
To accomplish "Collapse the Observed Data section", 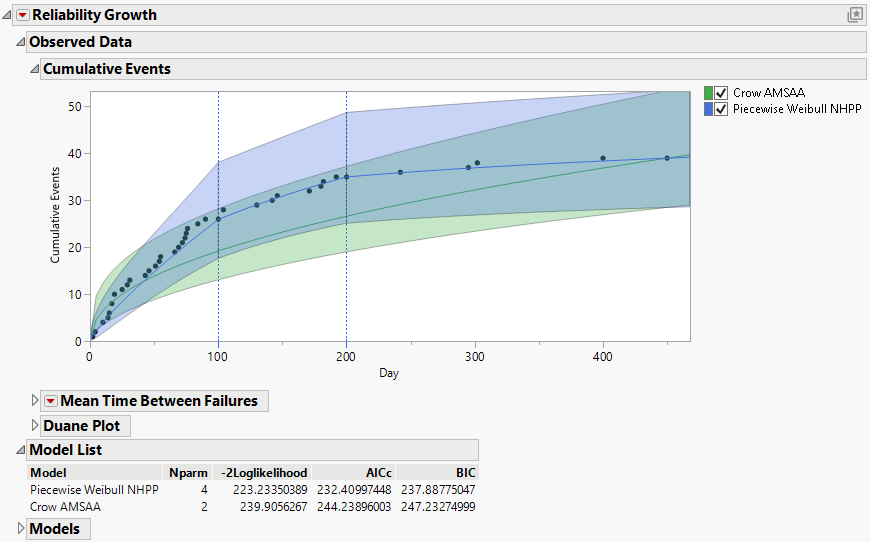I will [21, 42].
